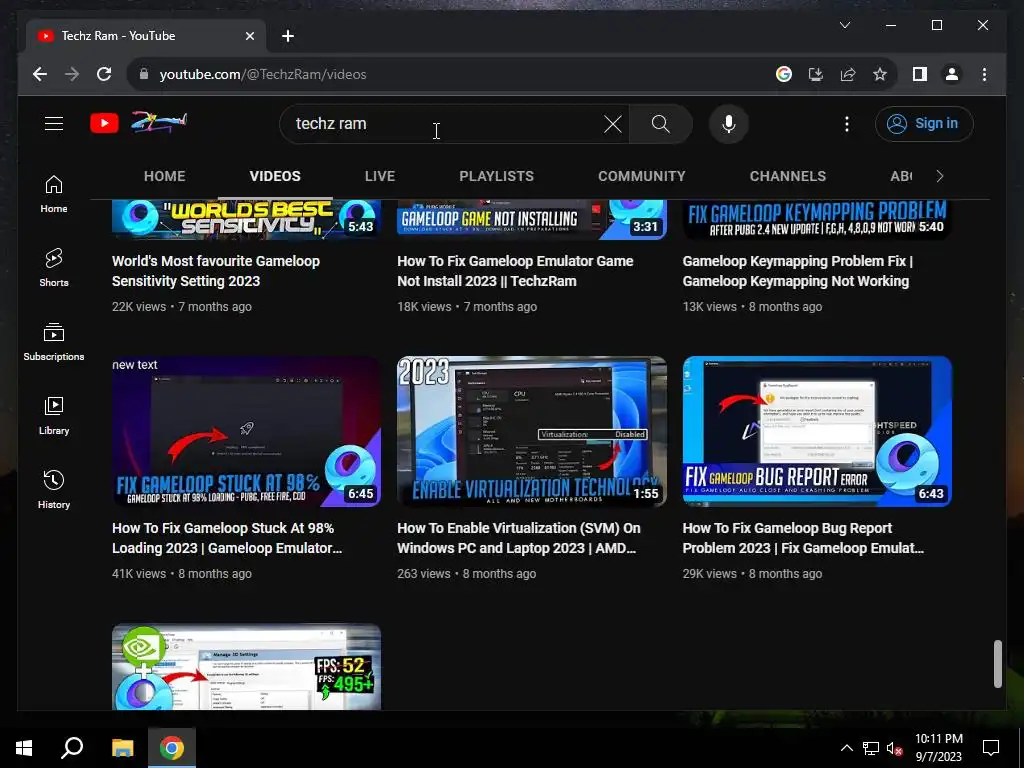This screenshot has width=1024, height=768.
Task: Open Enable Virtualization Technology thumbnail
Action: [x=532, y=431]
